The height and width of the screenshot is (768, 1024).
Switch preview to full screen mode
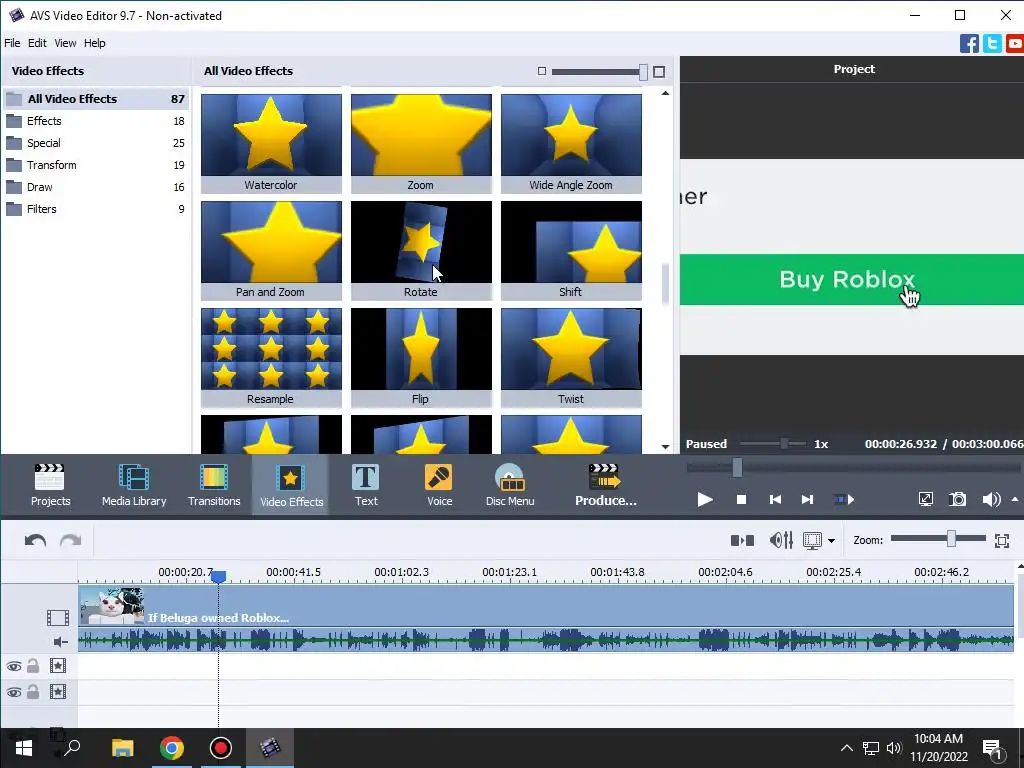pyautogui.click(x=925, y=500)
